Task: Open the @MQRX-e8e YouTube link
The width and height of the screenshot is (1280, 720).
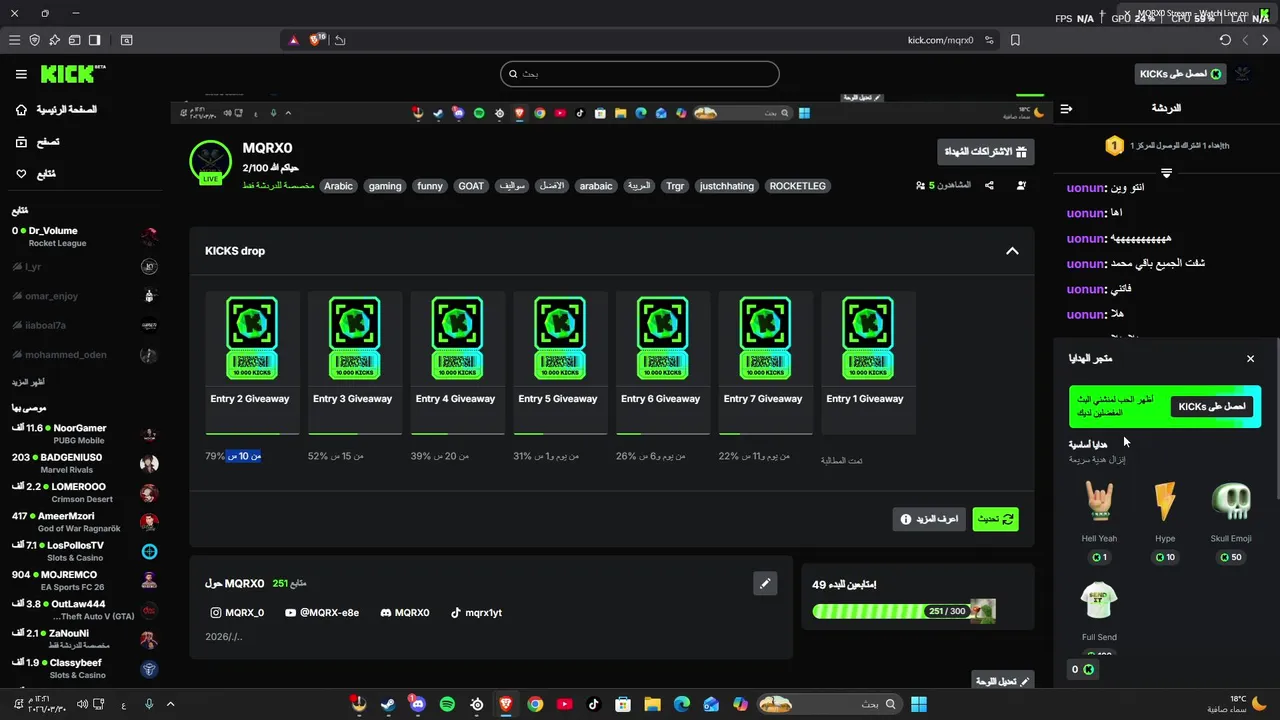Action: 321,612
